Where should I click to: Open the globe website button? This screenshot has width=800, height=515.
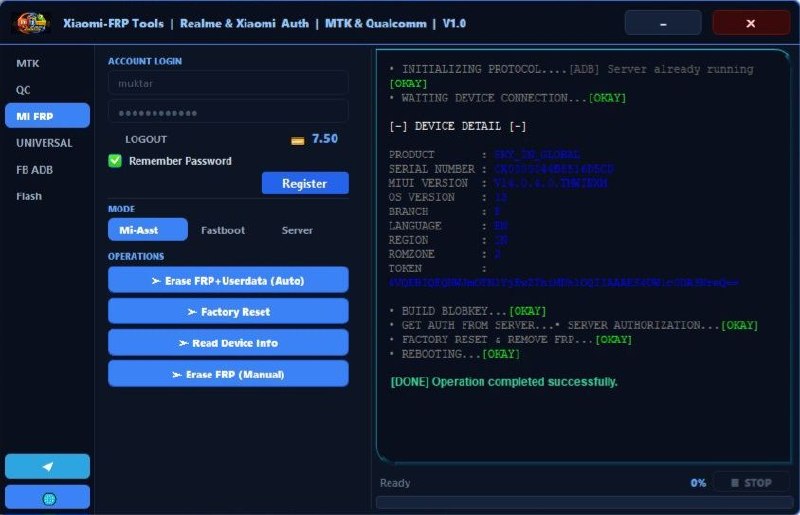(47, 498)
